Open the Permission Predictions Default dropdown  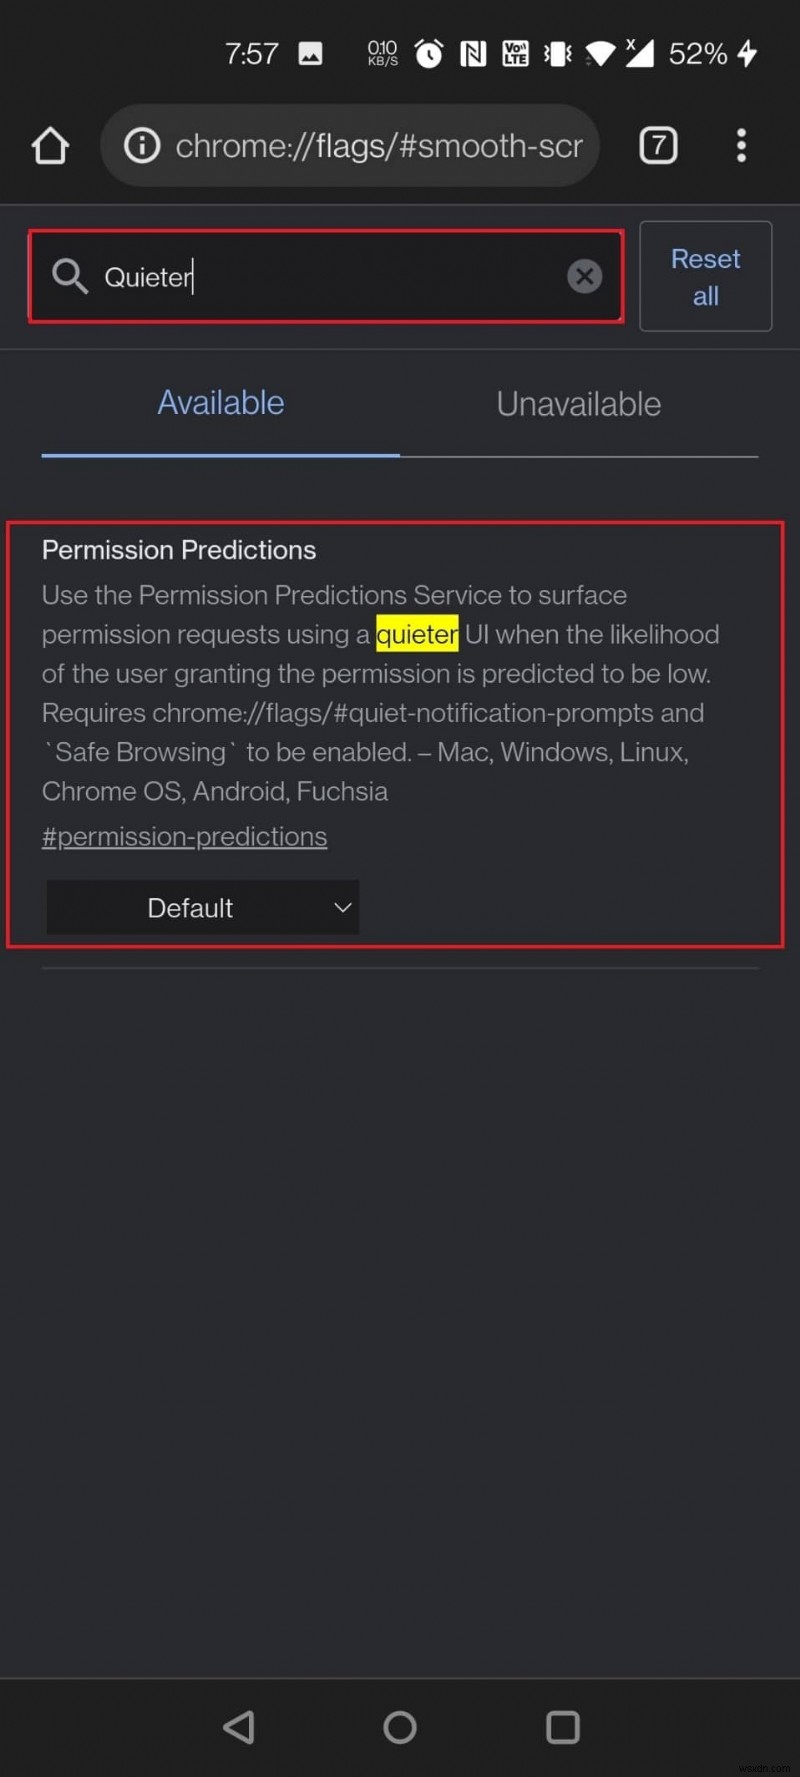203,908
